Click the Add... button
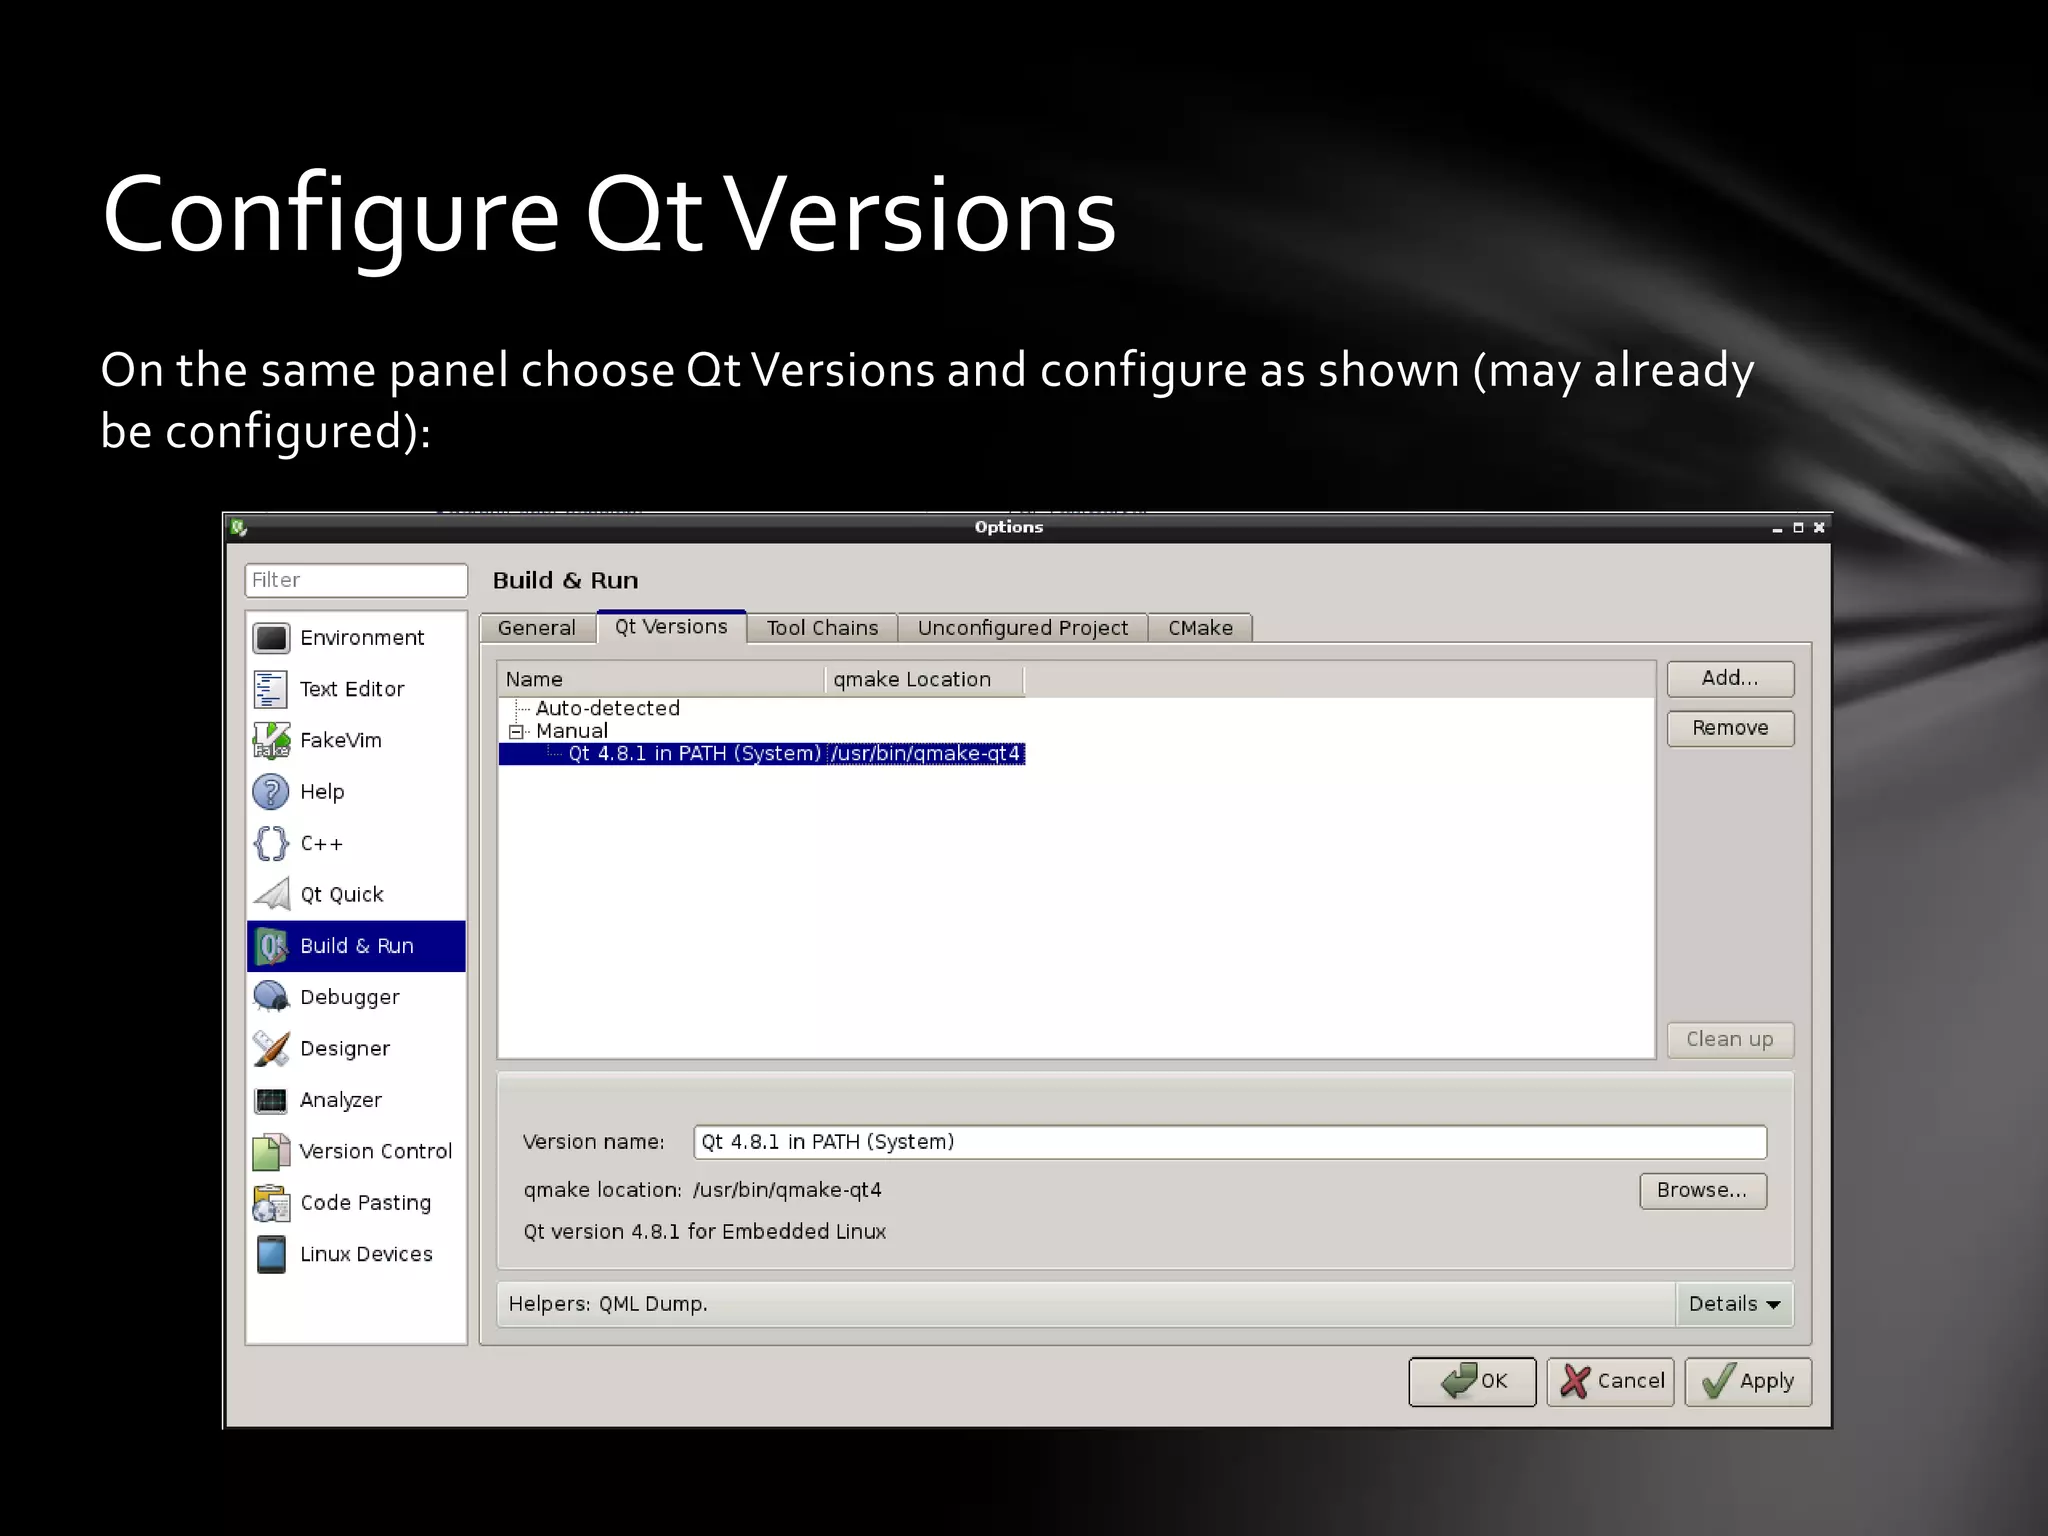Viewport: 2048px width, 1536px height. 1730,678
